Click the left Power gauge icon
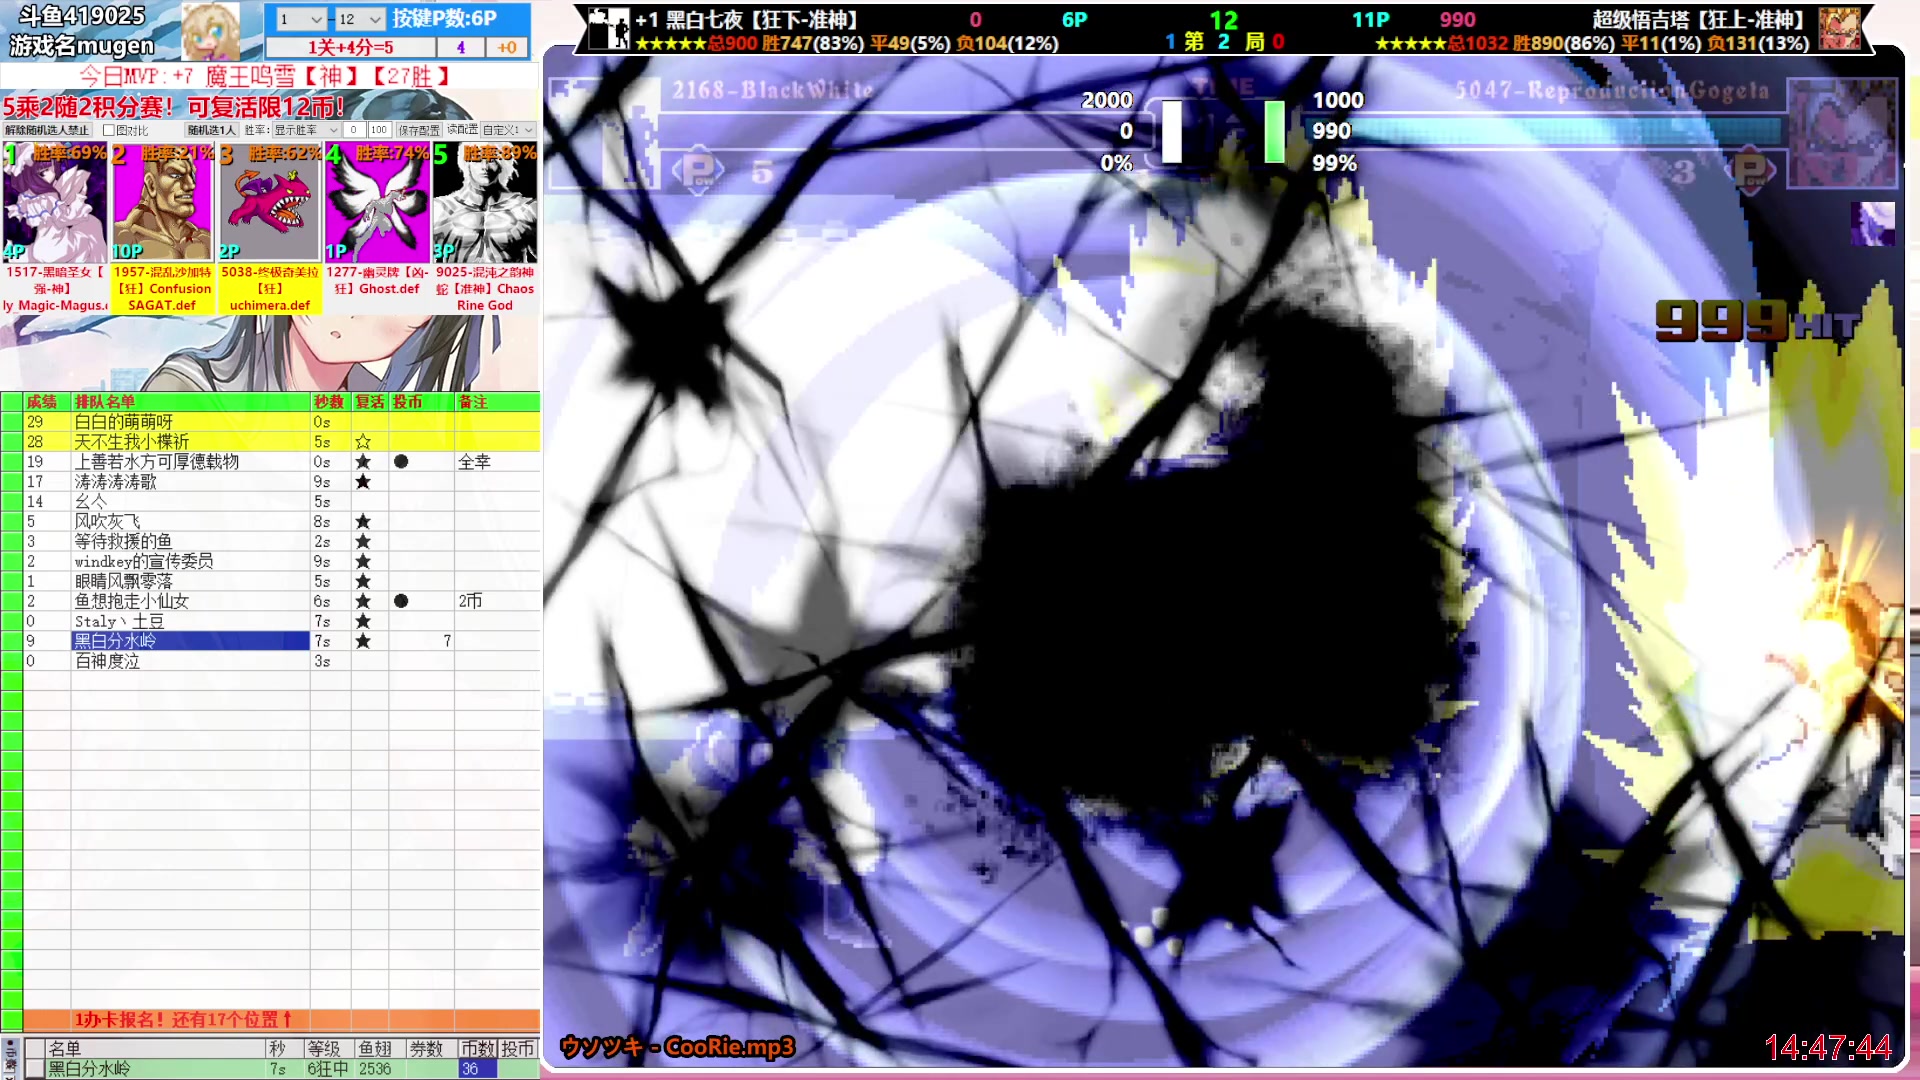The image size is (1920, 1080). pyautogui.click(x=699, y=171)
